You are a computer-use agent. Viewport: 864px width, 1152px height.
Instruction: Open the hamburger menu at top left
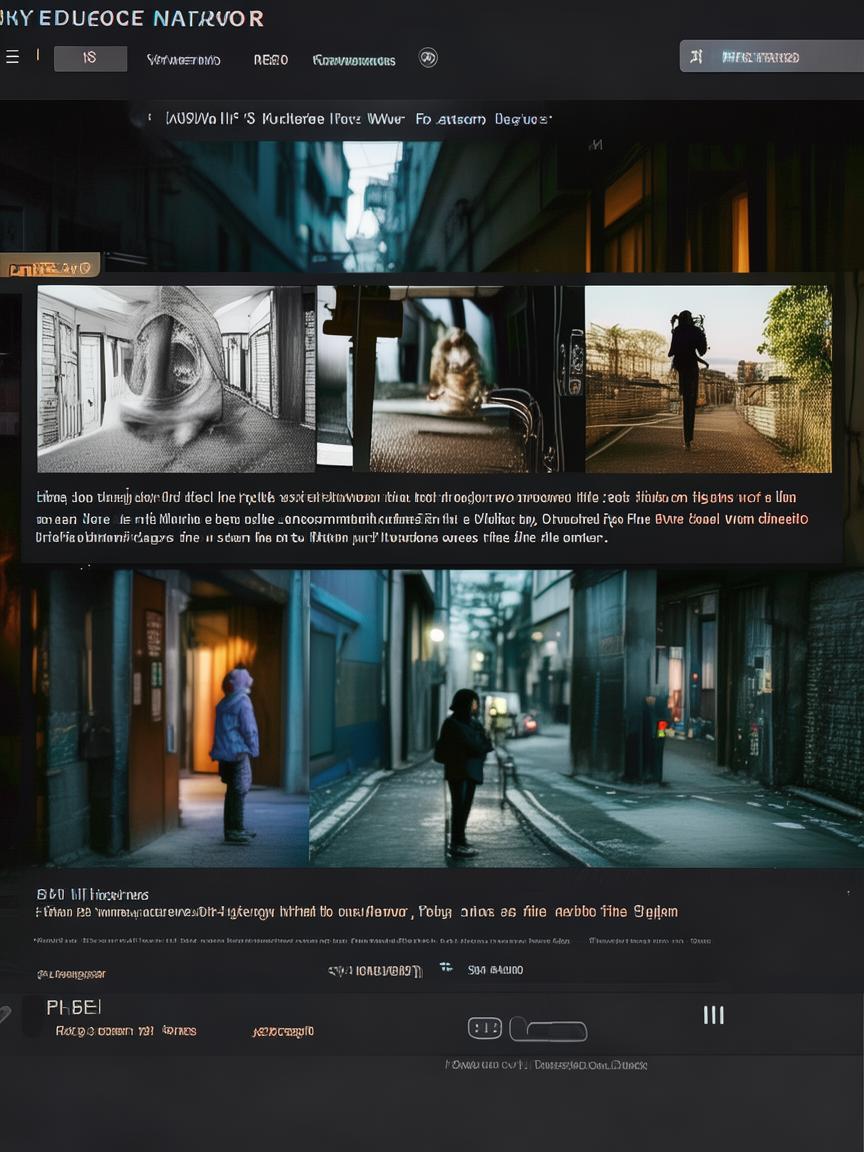click(x=12, y=57)
